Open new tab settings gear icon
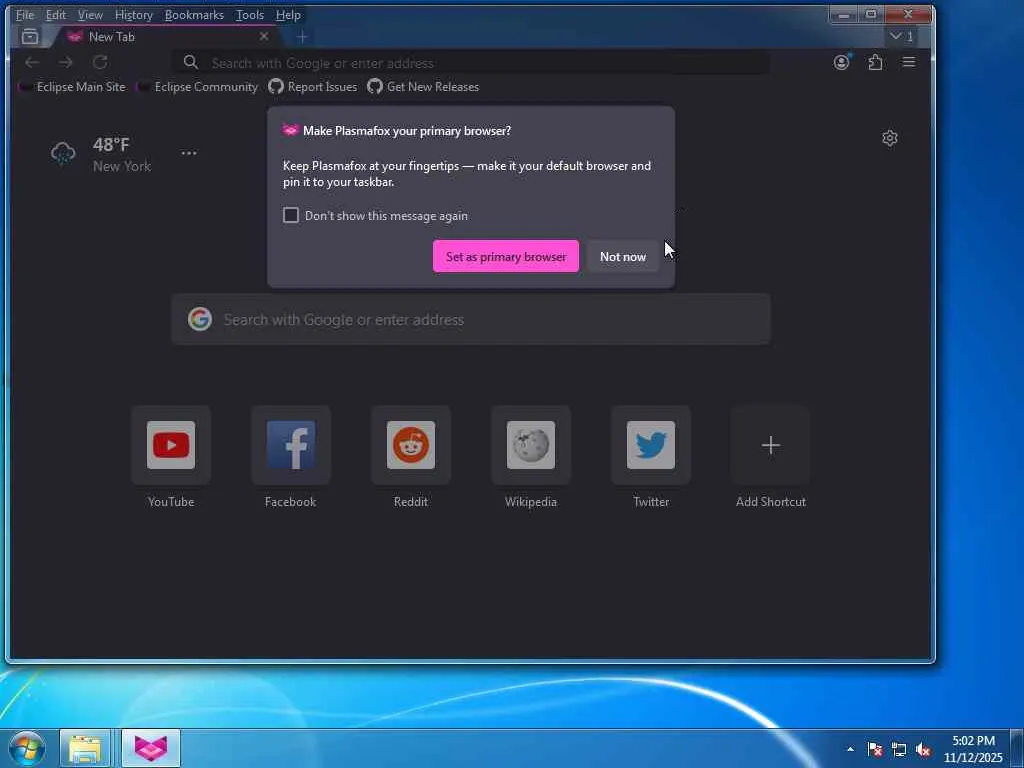1024x768 pixels. 889,138
